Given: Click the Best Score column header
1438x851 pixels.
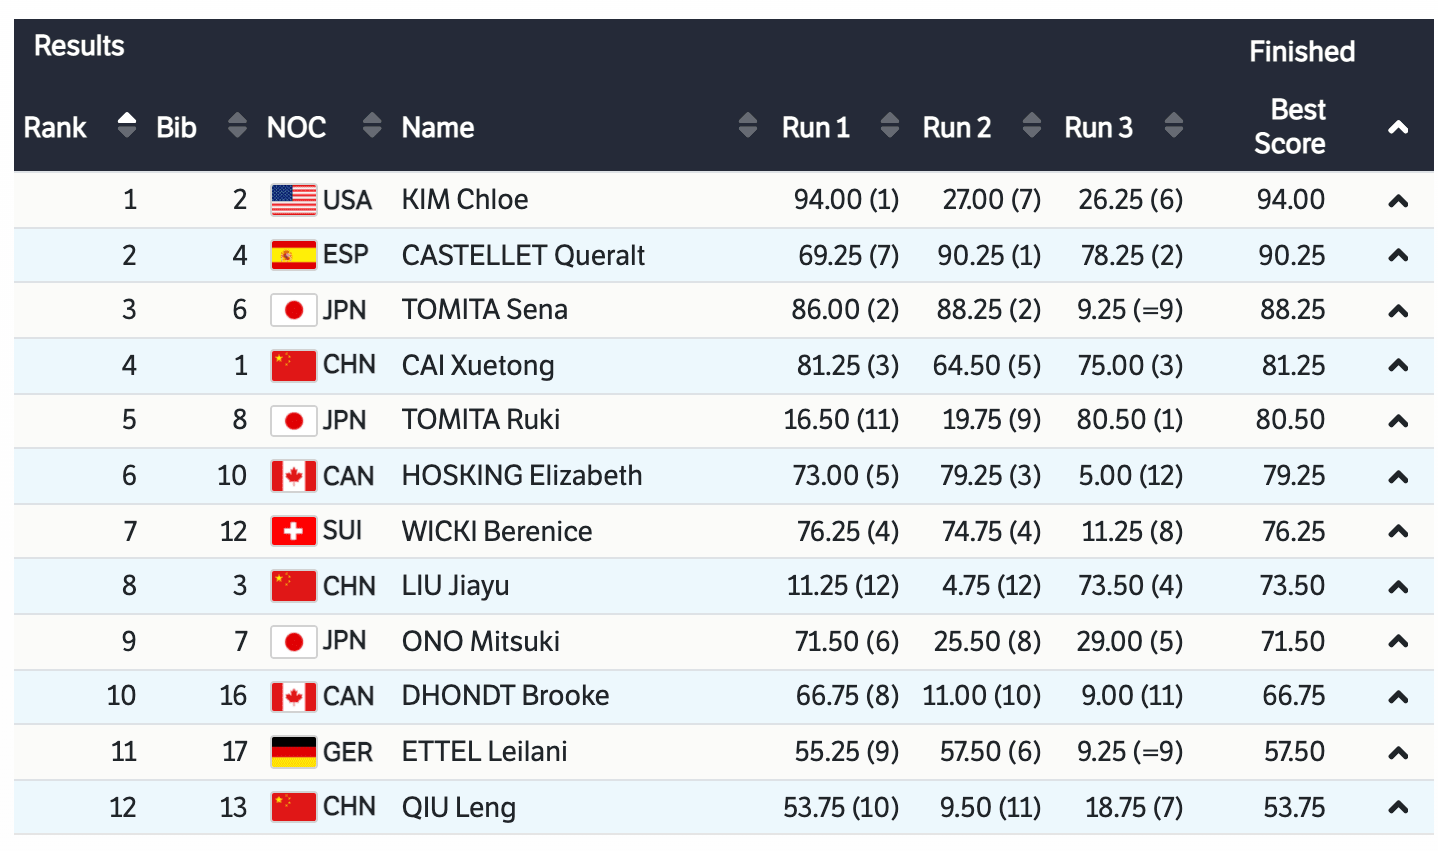Looking at the screenshot, I should 1290,127.
